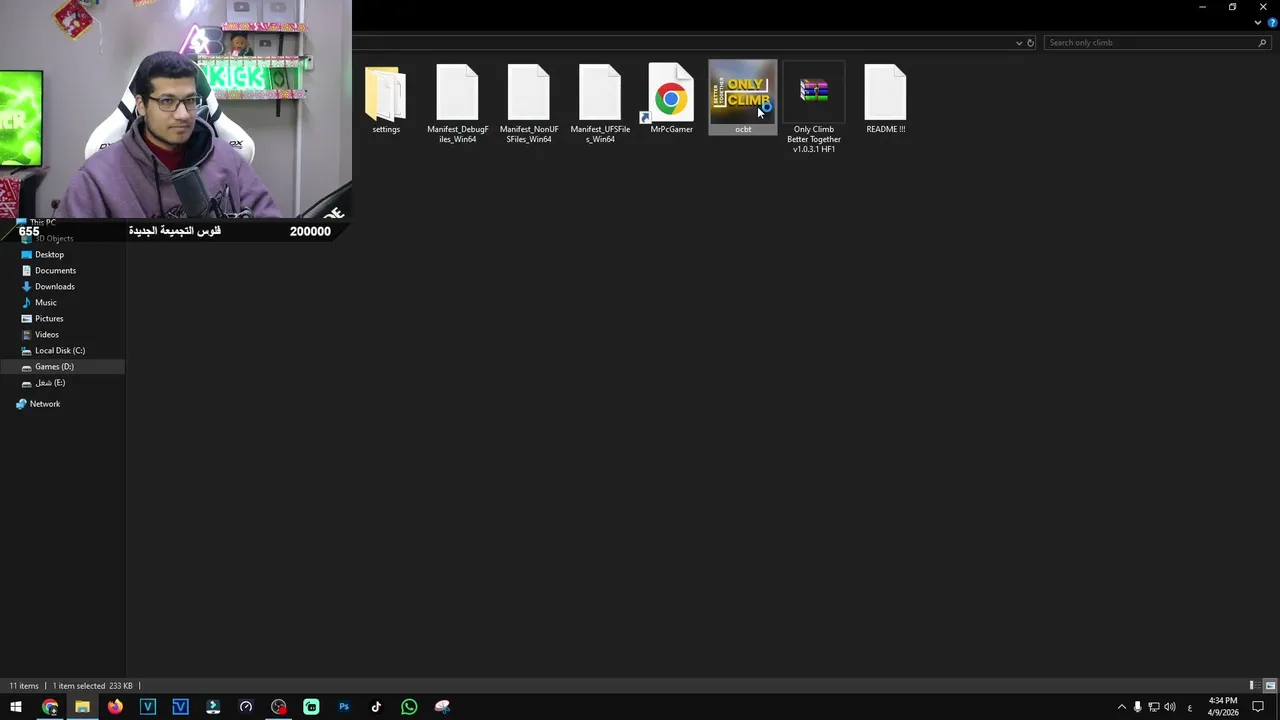The height and width of the screenshot is (720, 1280).
Task: Open Pictures in navigation pane
Action: 49,318
